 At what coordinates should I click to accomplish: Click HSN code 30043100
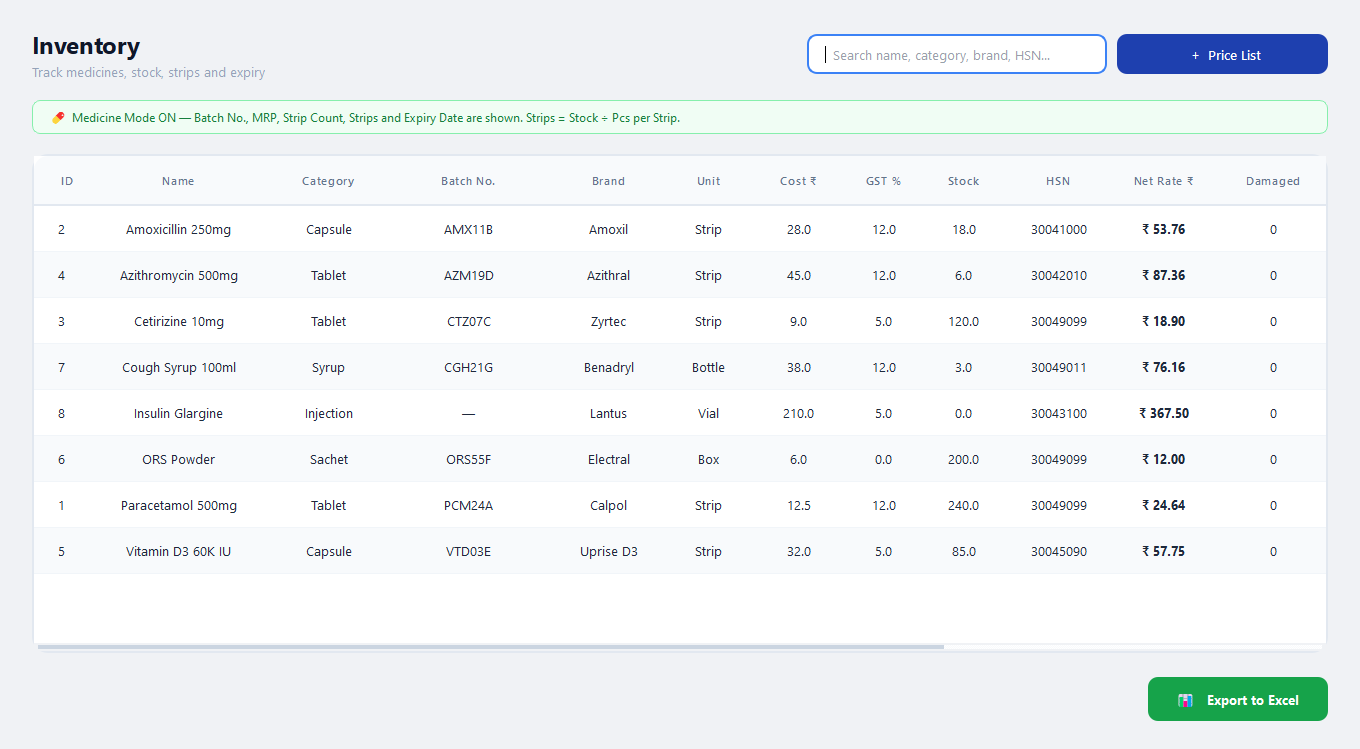(x=1058, y=413)
